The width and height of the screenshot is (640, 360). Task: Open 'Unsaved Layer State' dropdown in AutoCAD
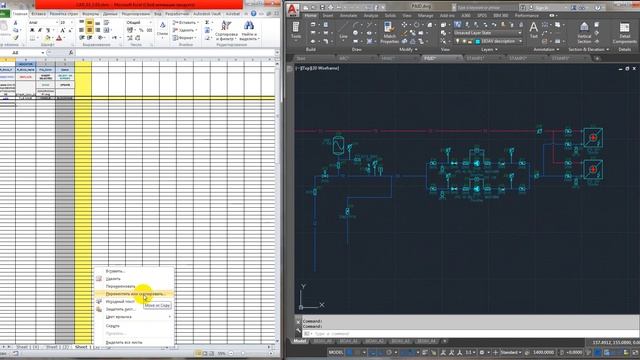[488, 33]
